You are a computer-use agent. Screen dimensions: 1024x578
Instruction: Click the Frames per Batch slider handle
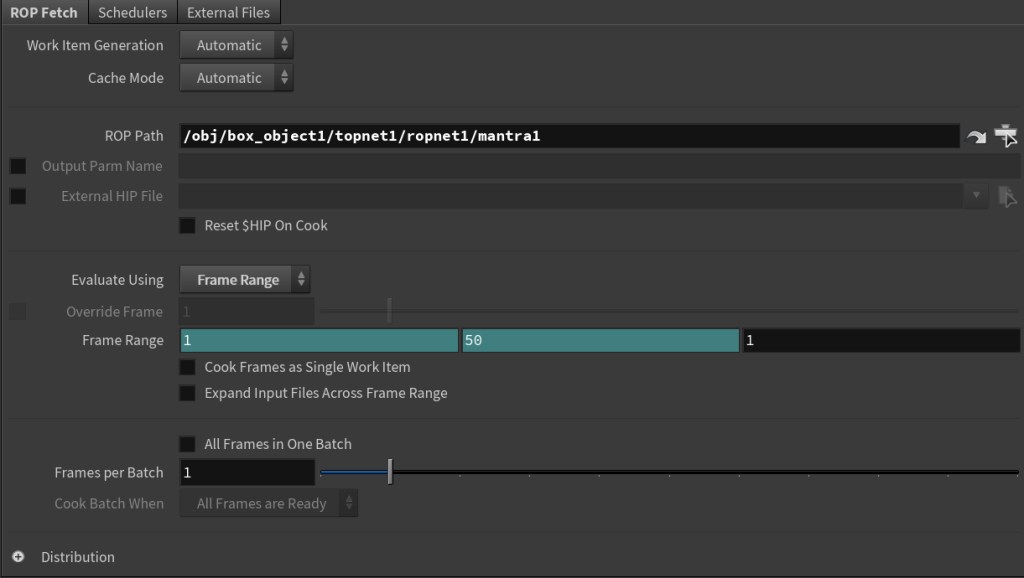click(x=390, y=472)
